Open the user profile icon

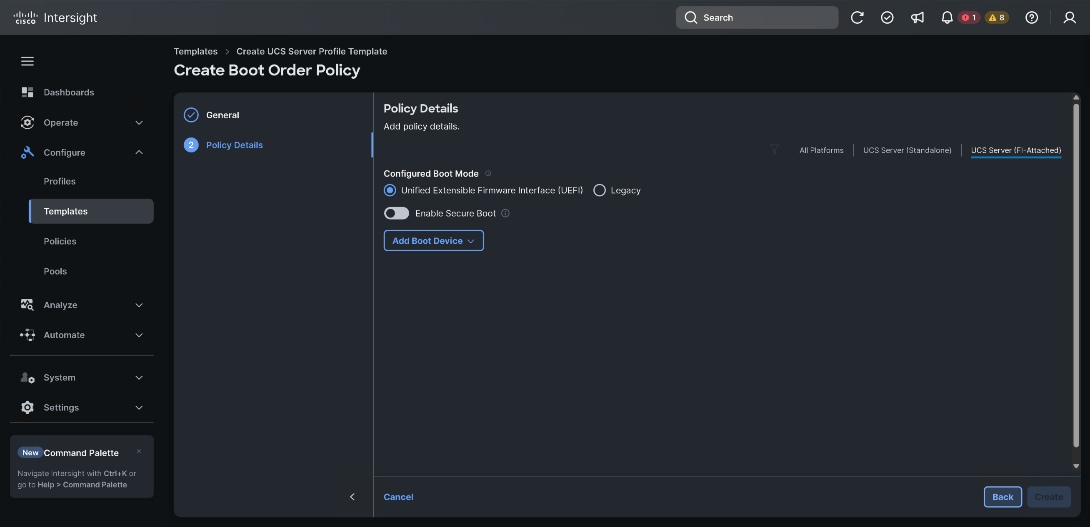(x=1069, y=17)
